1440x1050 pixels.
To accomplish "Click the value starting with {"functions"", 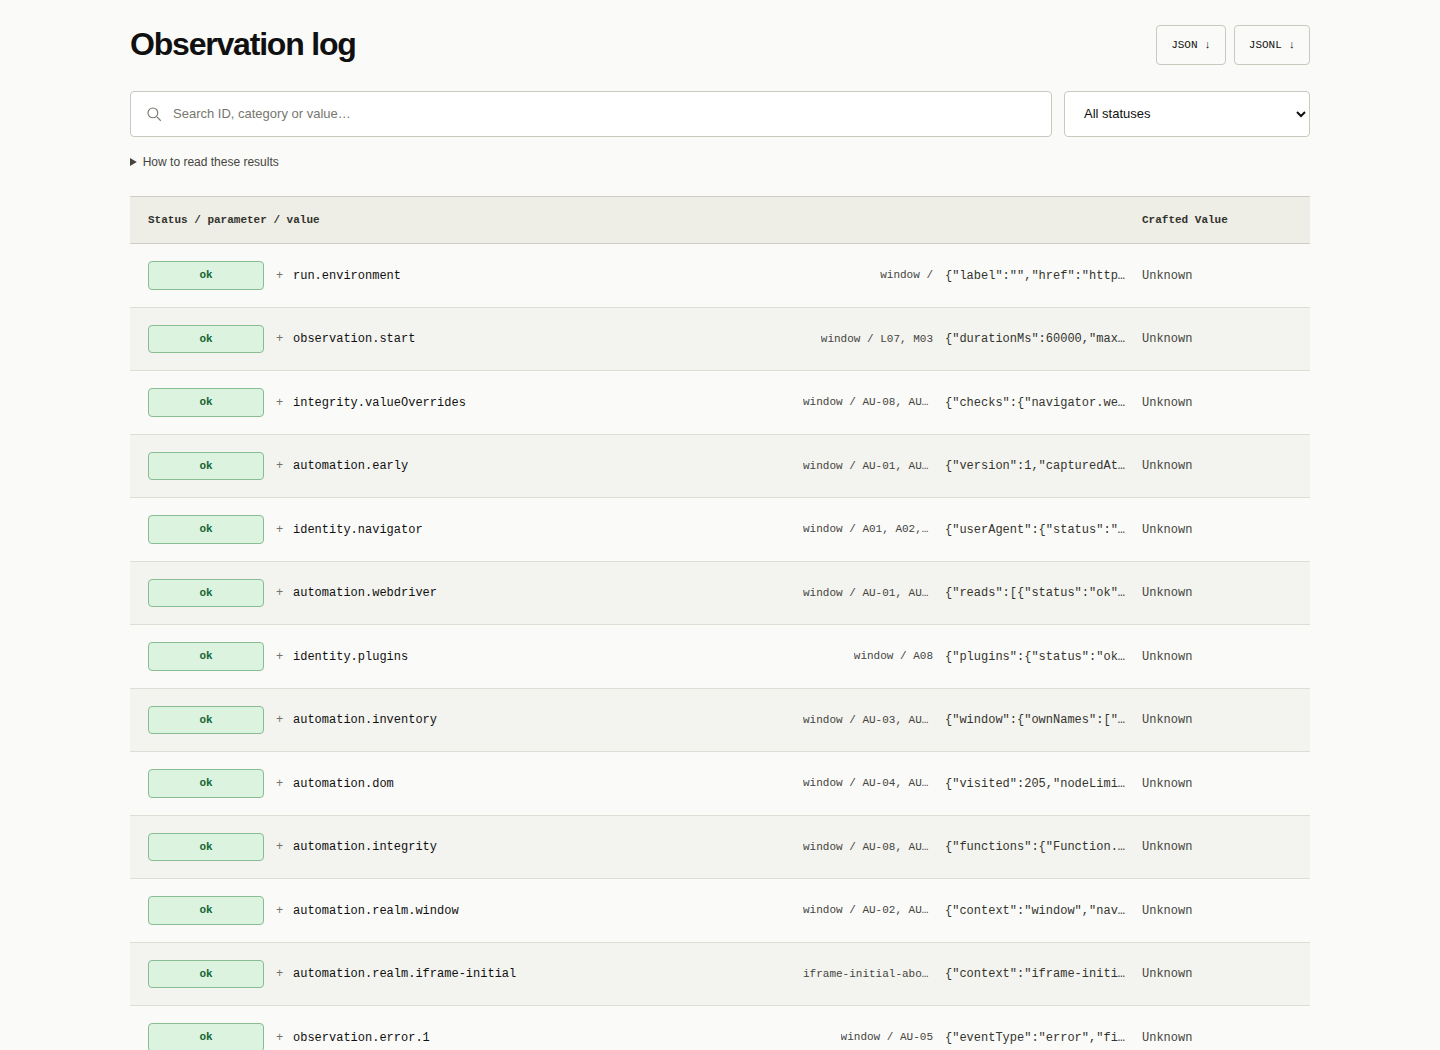I will point(1035,846).
